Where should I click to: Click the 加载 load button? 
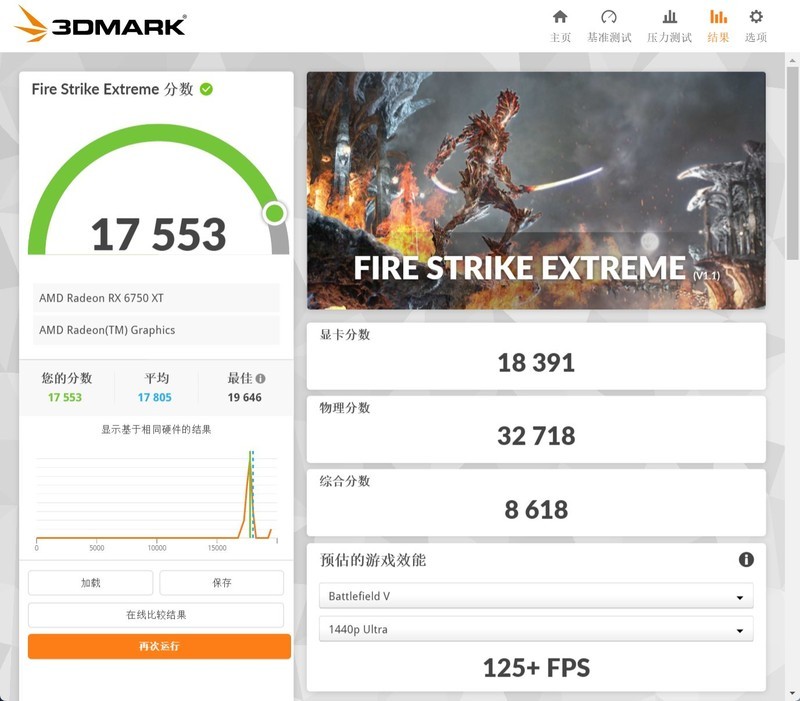(x=90, y=581)
